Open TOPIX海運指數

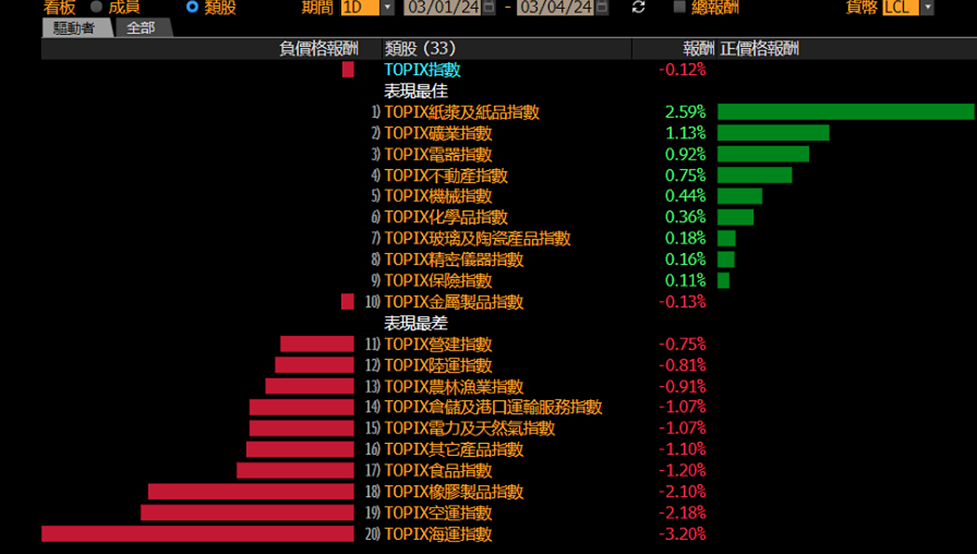click(438, 534)
